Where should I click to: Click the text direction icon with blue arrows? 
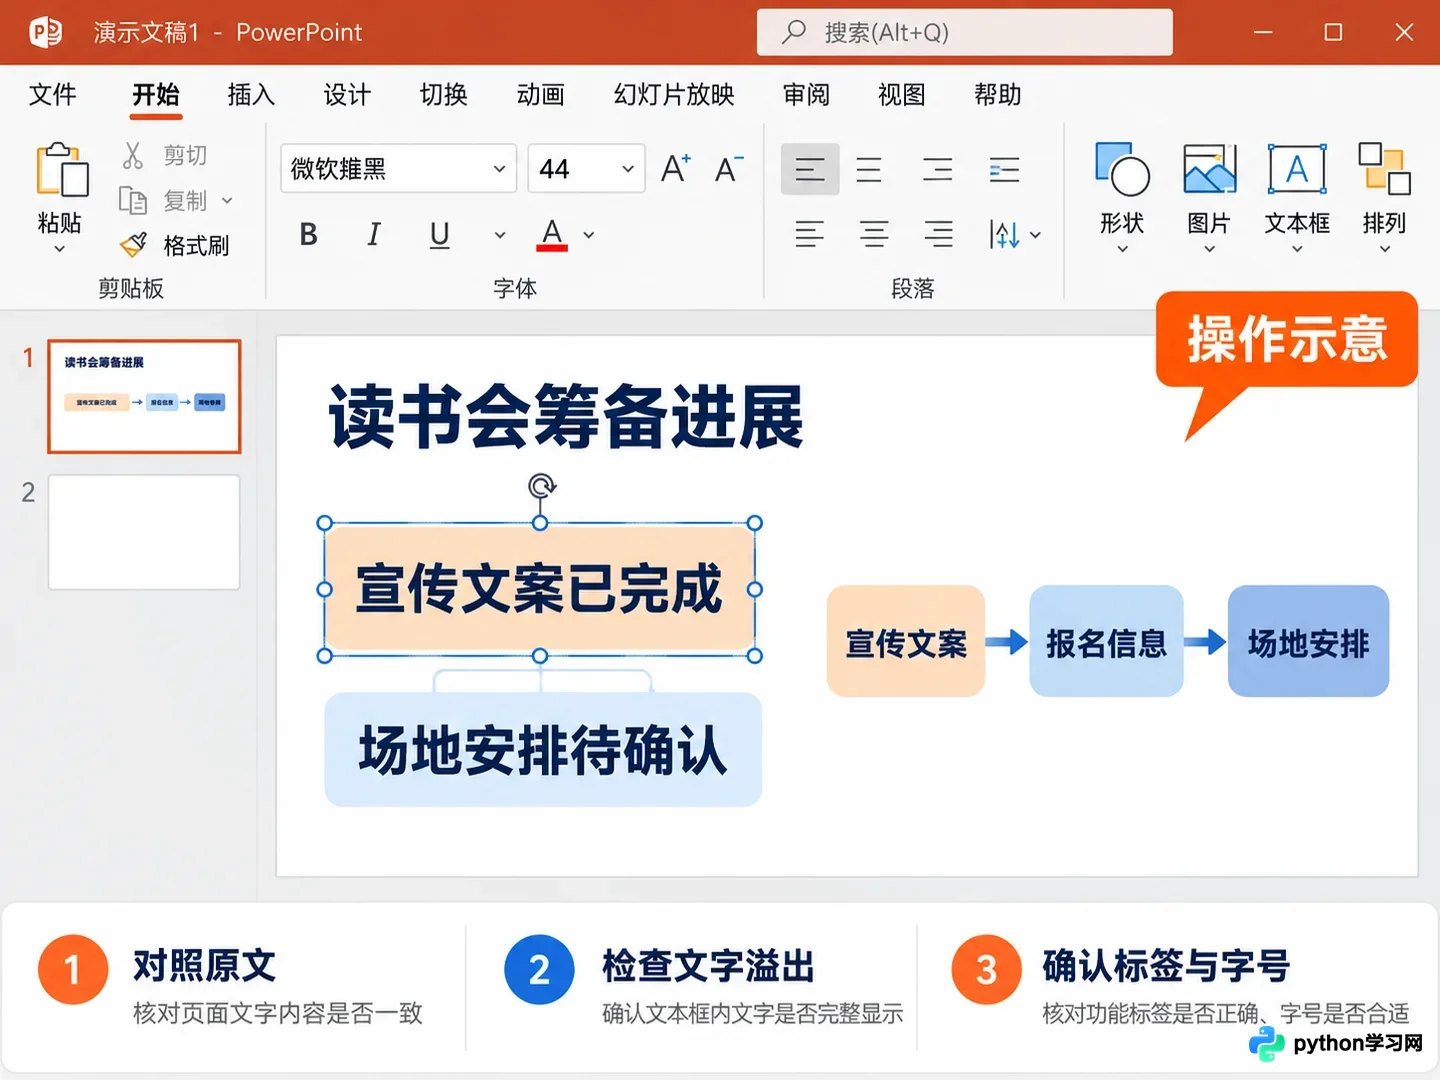(x=1004, y=235)
